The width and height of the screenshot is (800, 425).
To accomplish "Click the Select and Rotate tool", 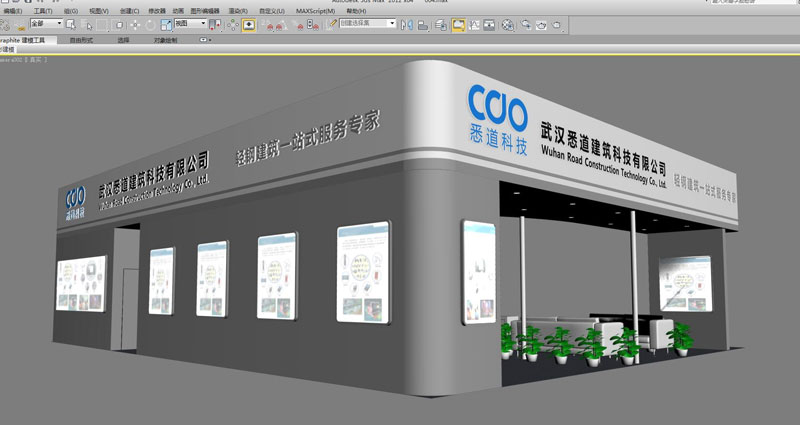I will [150, 23].
